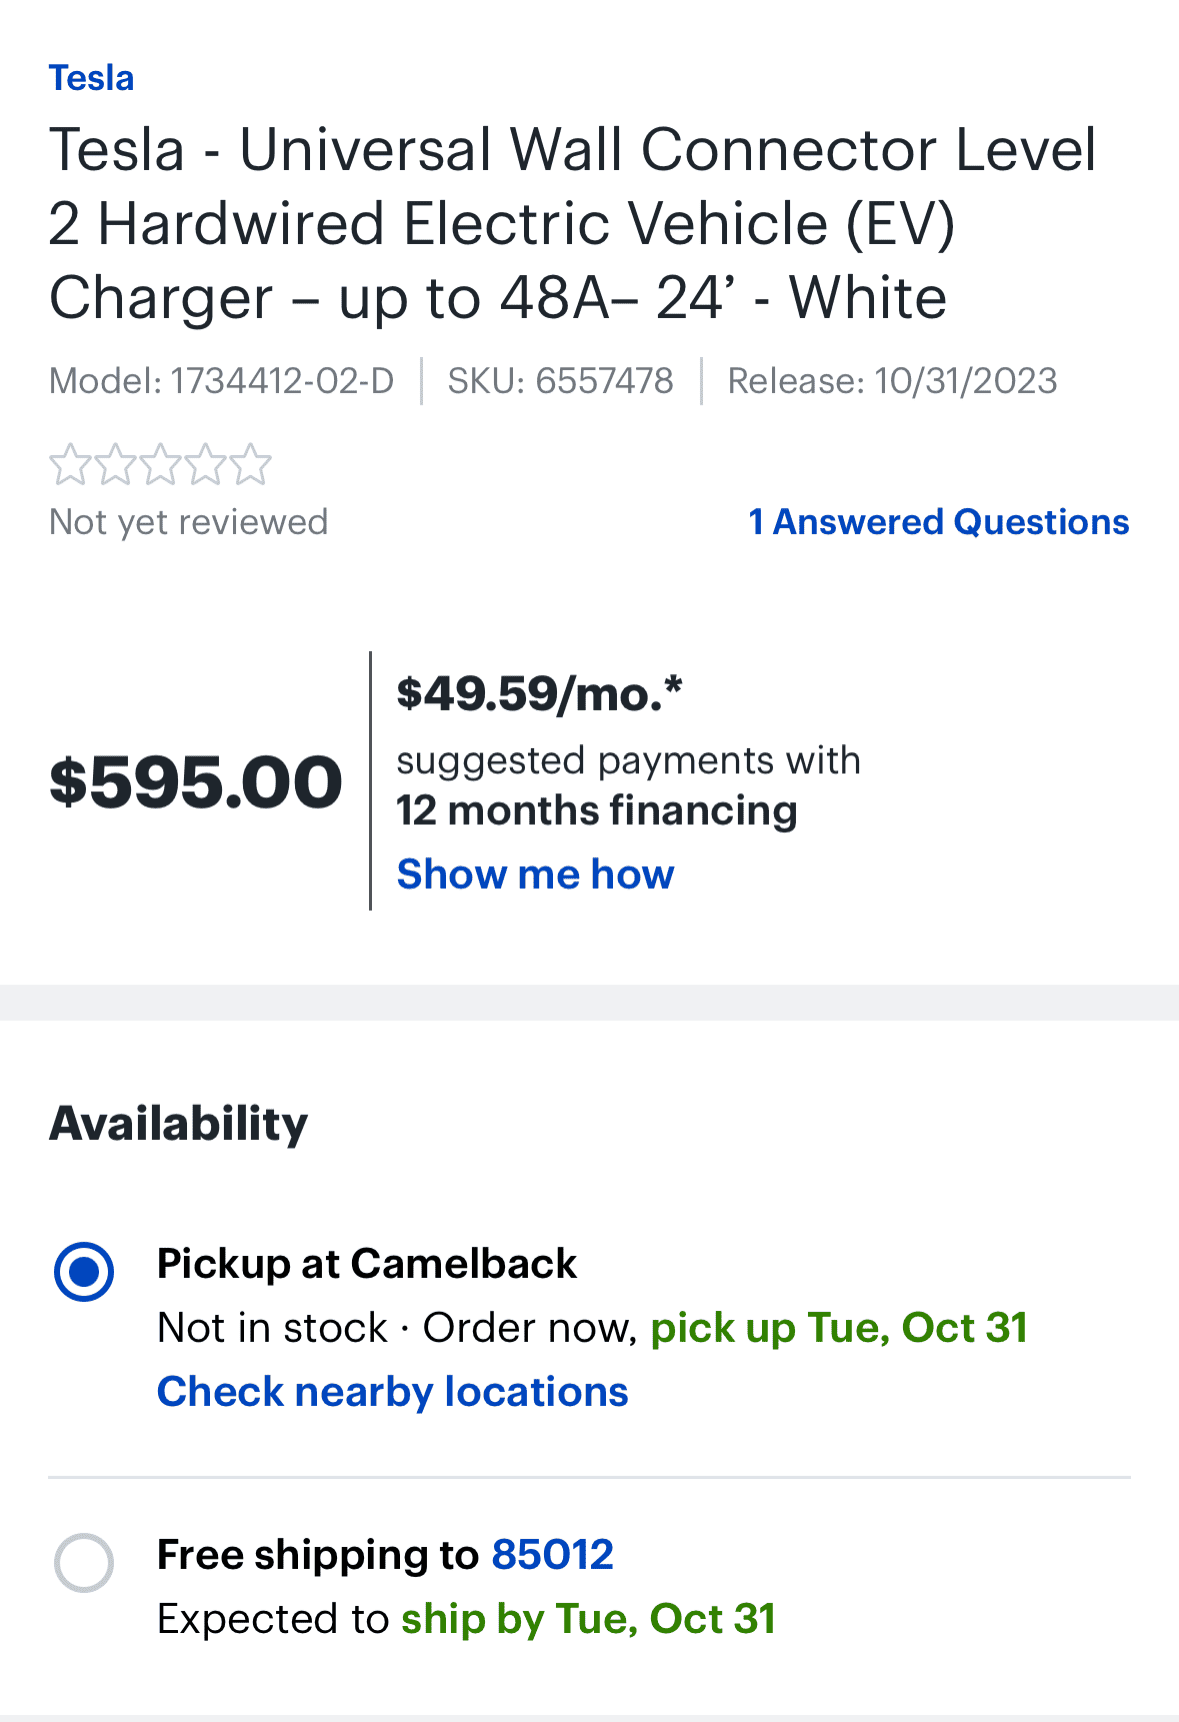Open the Tesla brand link
The height and width of the screenshot is (1722, 1179).
(x=91, y=78)
